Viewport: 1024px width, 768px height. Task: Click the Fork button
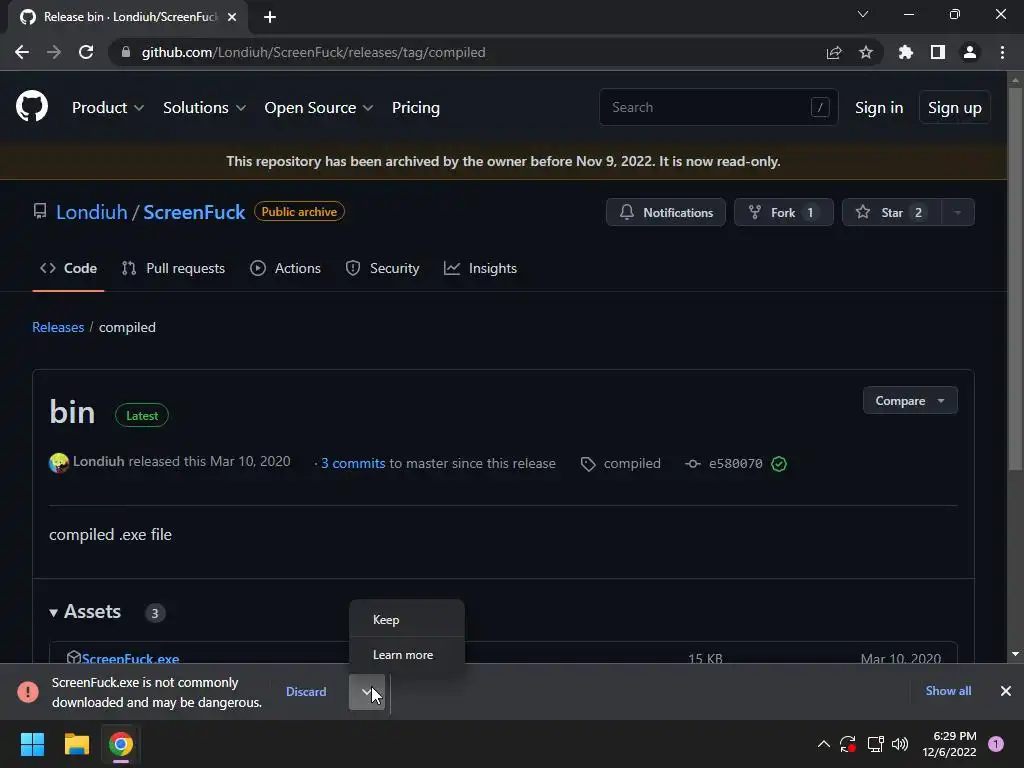coord(784,212)
